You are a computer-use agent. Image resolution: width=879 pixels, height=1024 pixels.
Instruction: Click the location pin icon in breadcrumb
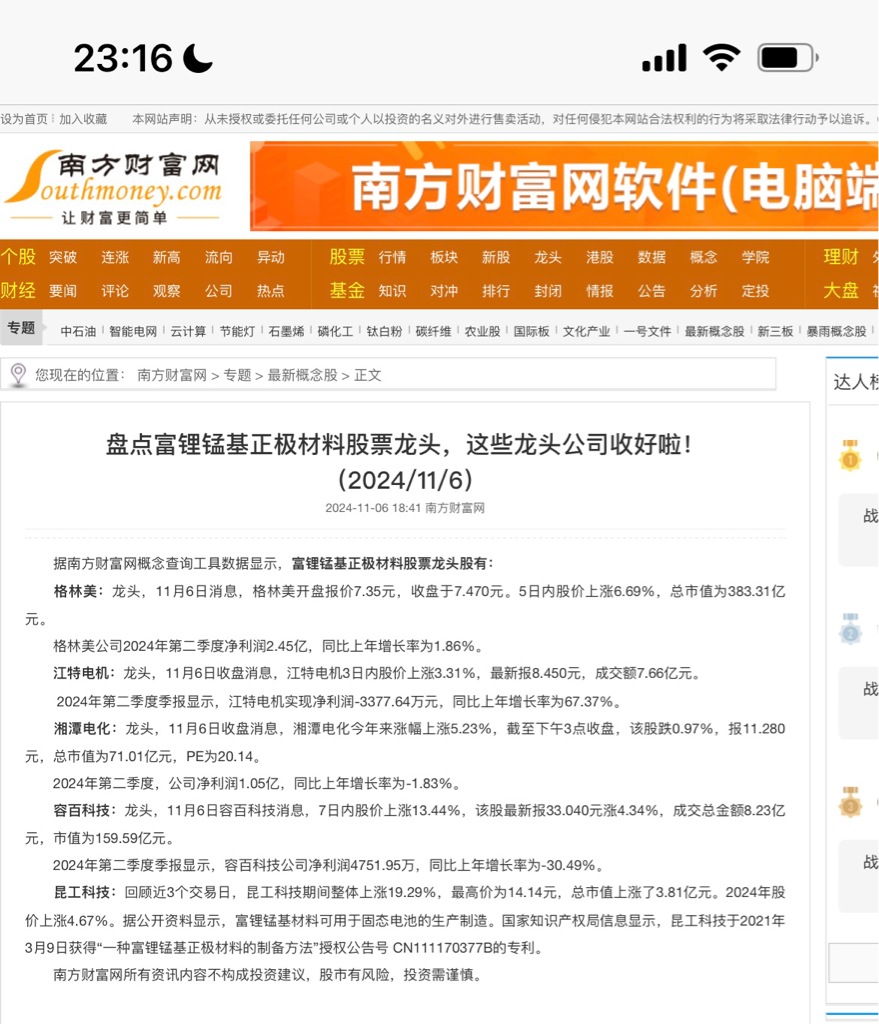coord(18,375)
